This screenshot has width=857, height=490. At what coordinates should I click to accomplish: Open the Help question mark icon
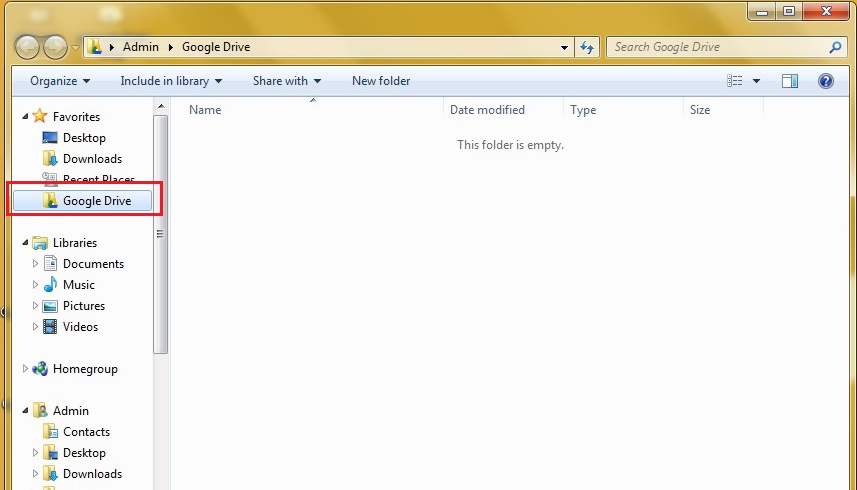tap(826, 81)
